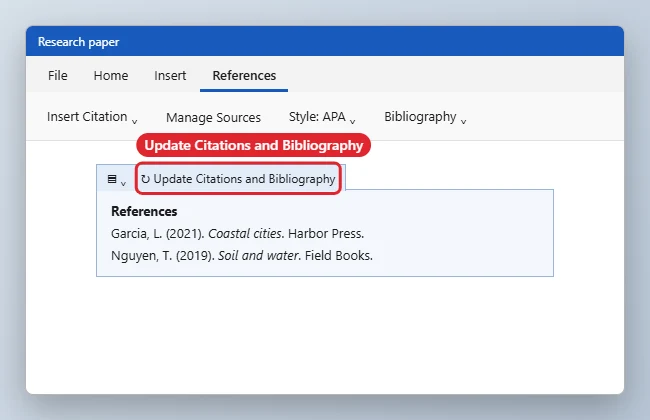Select the Garcia, L. (2021) reference entry
Viewport: 650px width, 420px height.
coord(238,233)
